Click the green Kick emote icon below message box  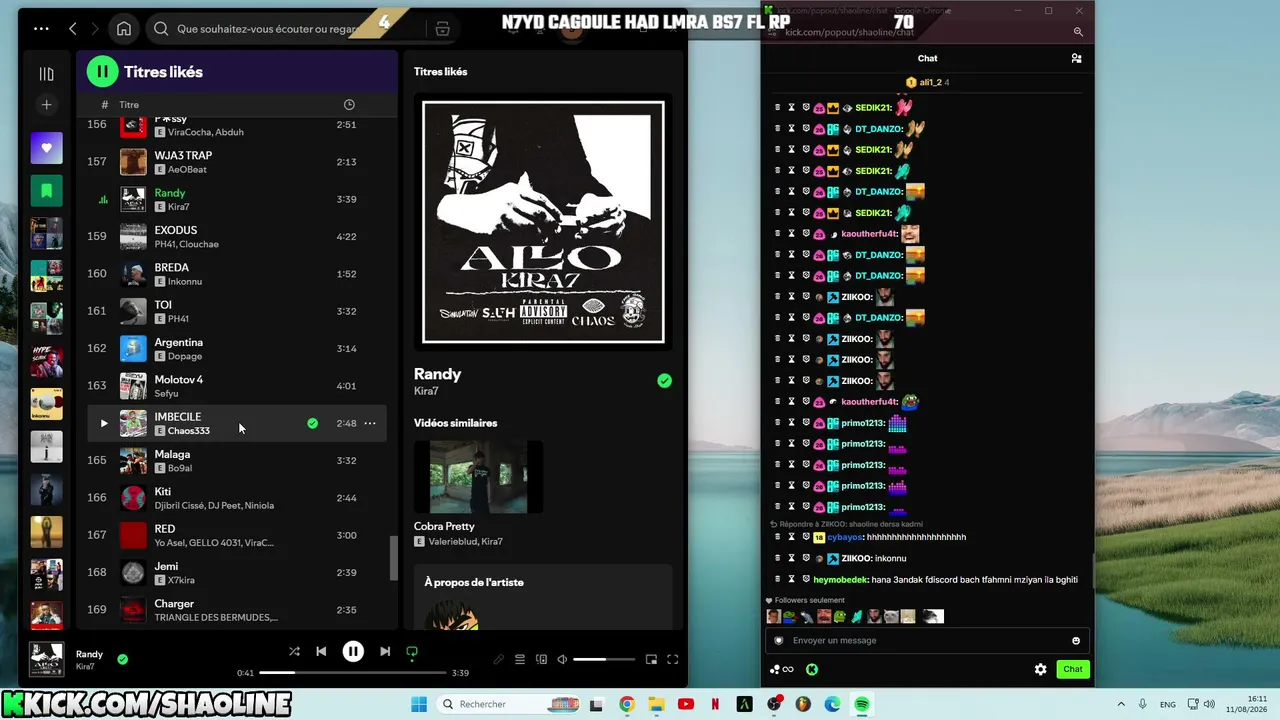(x=812, y=670)
